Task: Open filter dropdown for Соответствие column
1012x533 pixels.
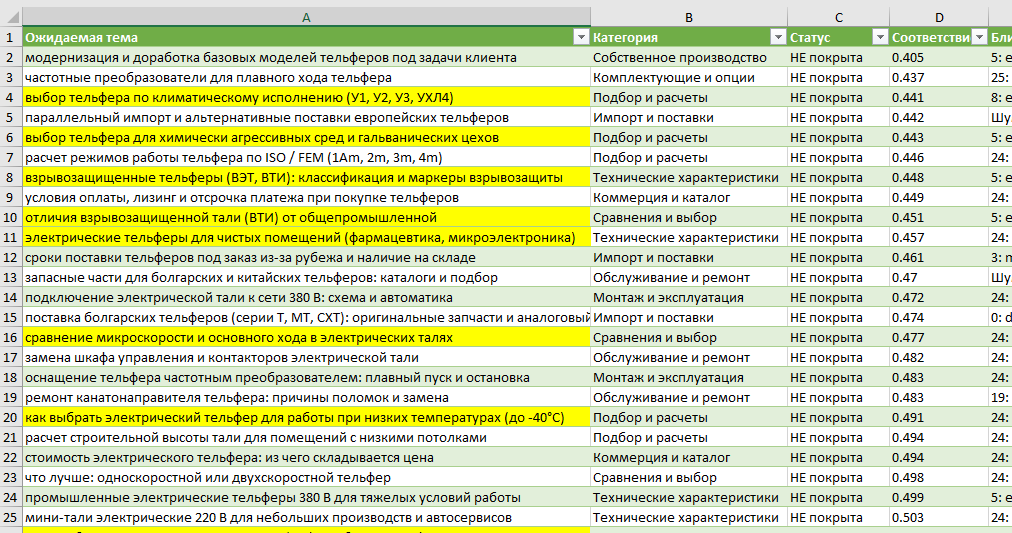Action: click(980, 37)
